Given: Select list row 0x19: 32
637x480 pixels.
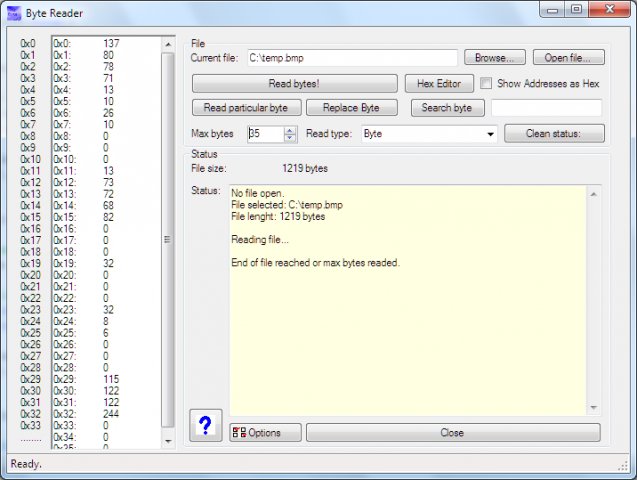Looking at the screenshot, I should click(x=107, y=264).
